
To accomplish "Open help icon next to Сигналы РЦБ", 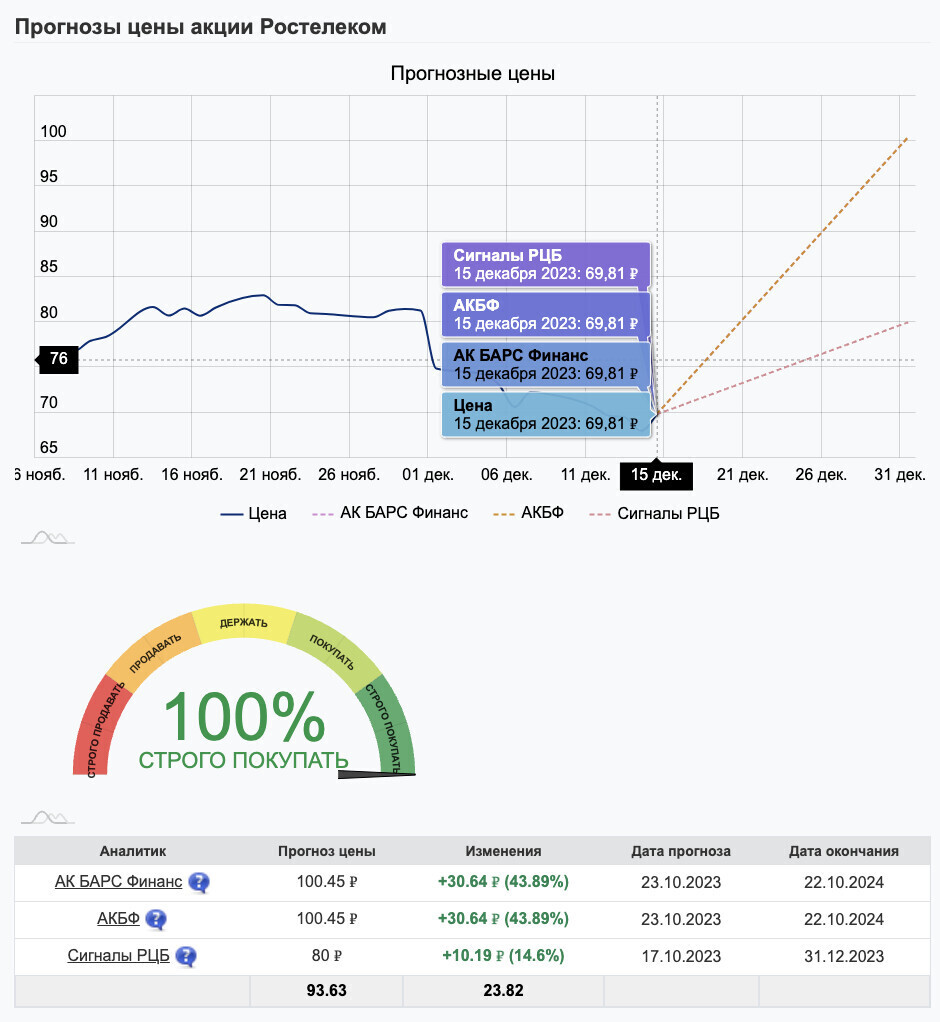I will [186, 956].
